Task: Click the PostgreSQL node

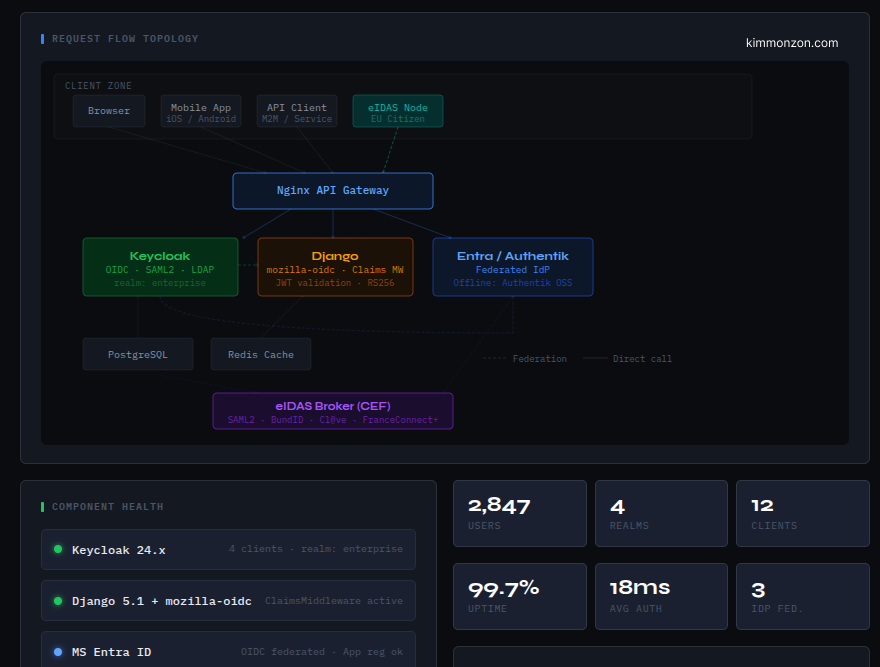Action: pyautogui.click(x=138, y=353)
